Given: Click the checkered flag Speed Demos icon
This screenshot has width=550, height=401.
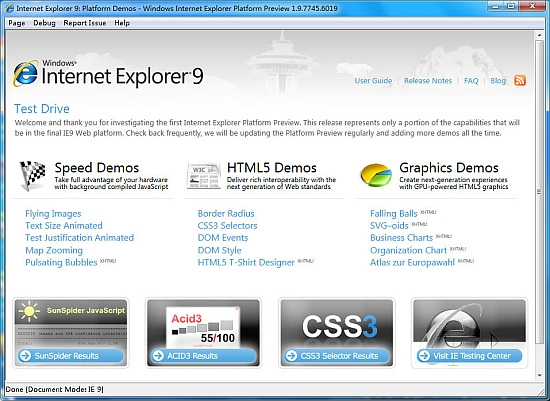Looking at the screenshot, I should click(x=33, y=175).
